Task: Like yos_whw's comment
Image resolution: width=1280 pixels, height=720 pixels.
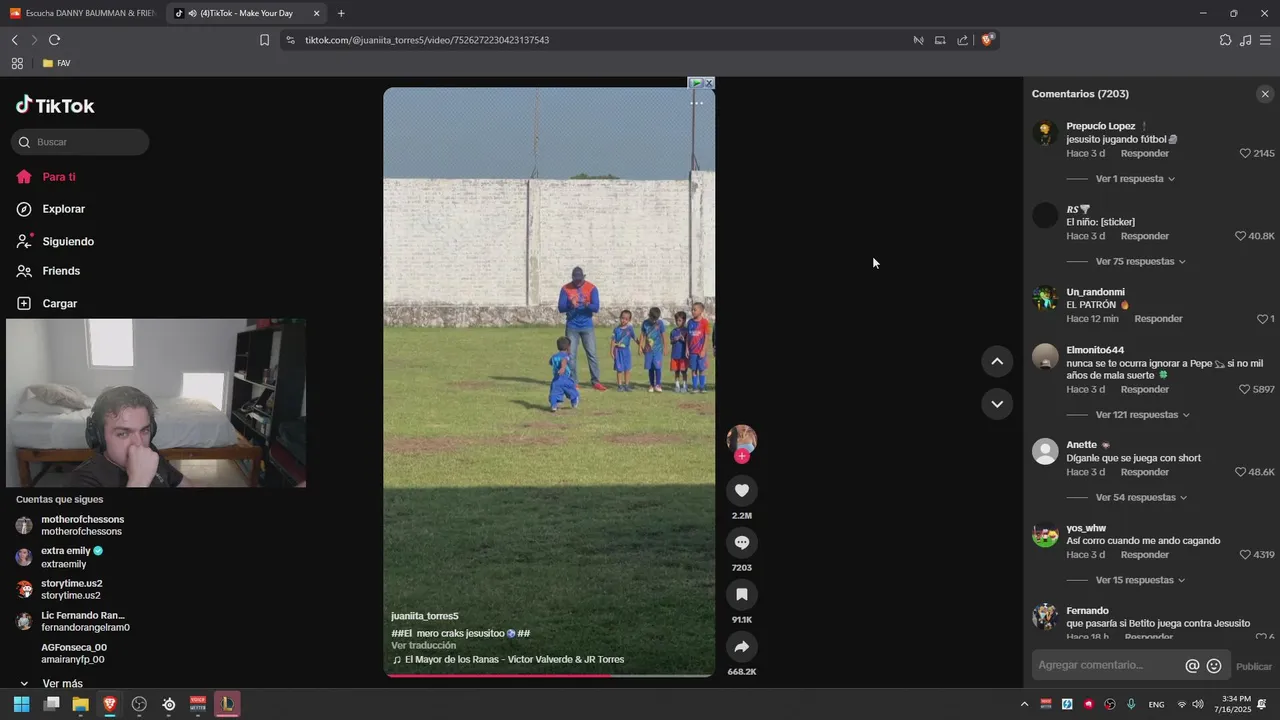Action: pyautogui.click(x=1245, y=555)
